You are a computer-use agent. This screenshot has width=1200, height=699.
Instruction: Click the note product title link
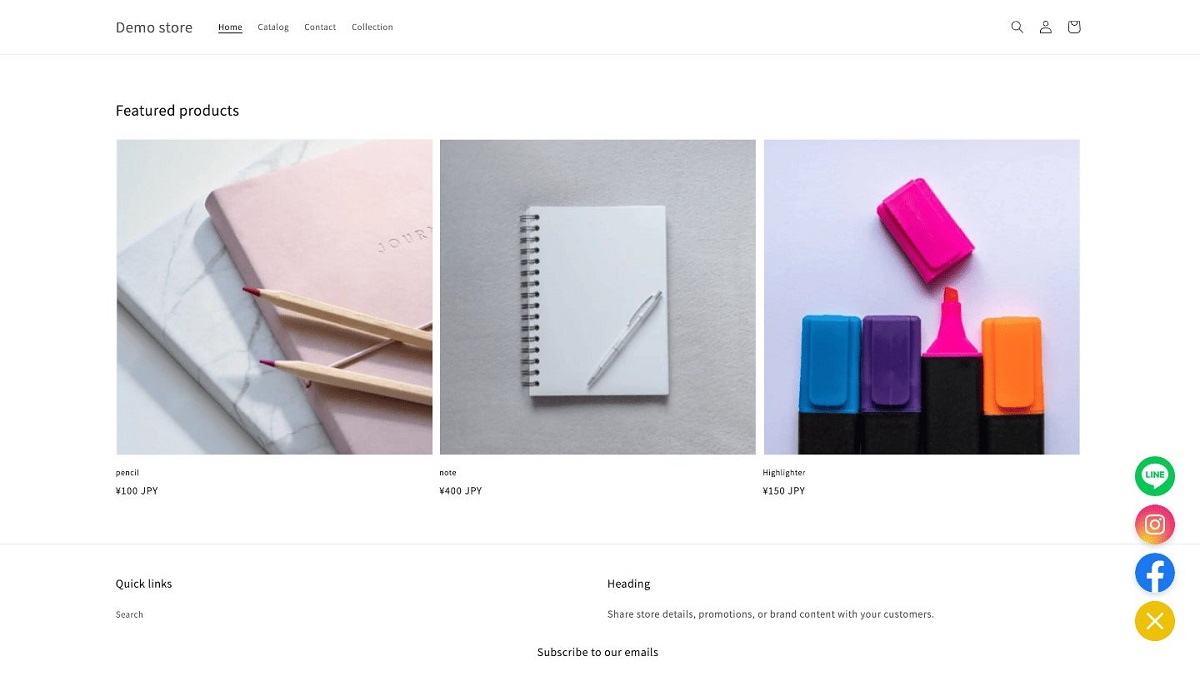coord(448,473)
